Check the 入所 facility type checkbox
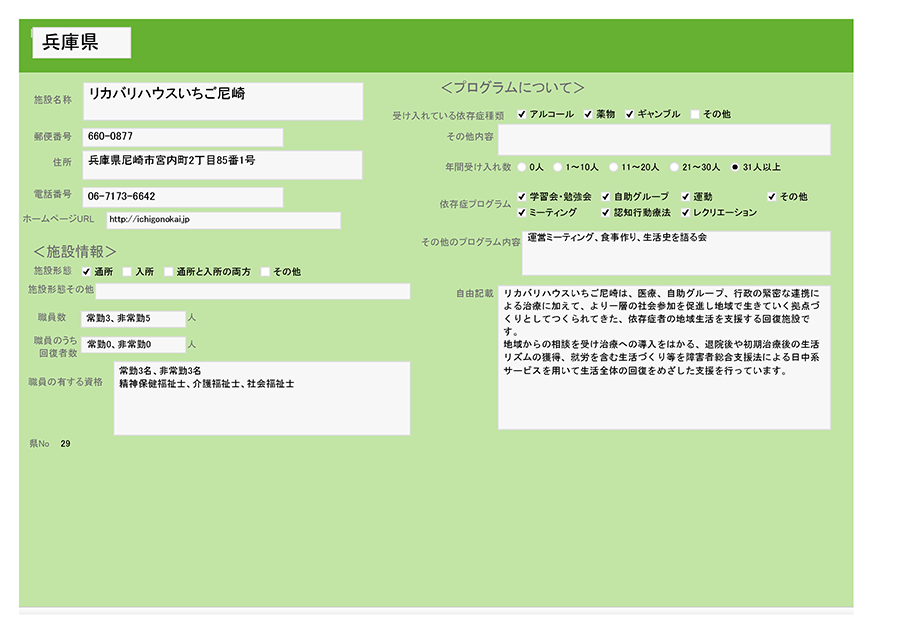The image size is (897, 634). (127, 271)
